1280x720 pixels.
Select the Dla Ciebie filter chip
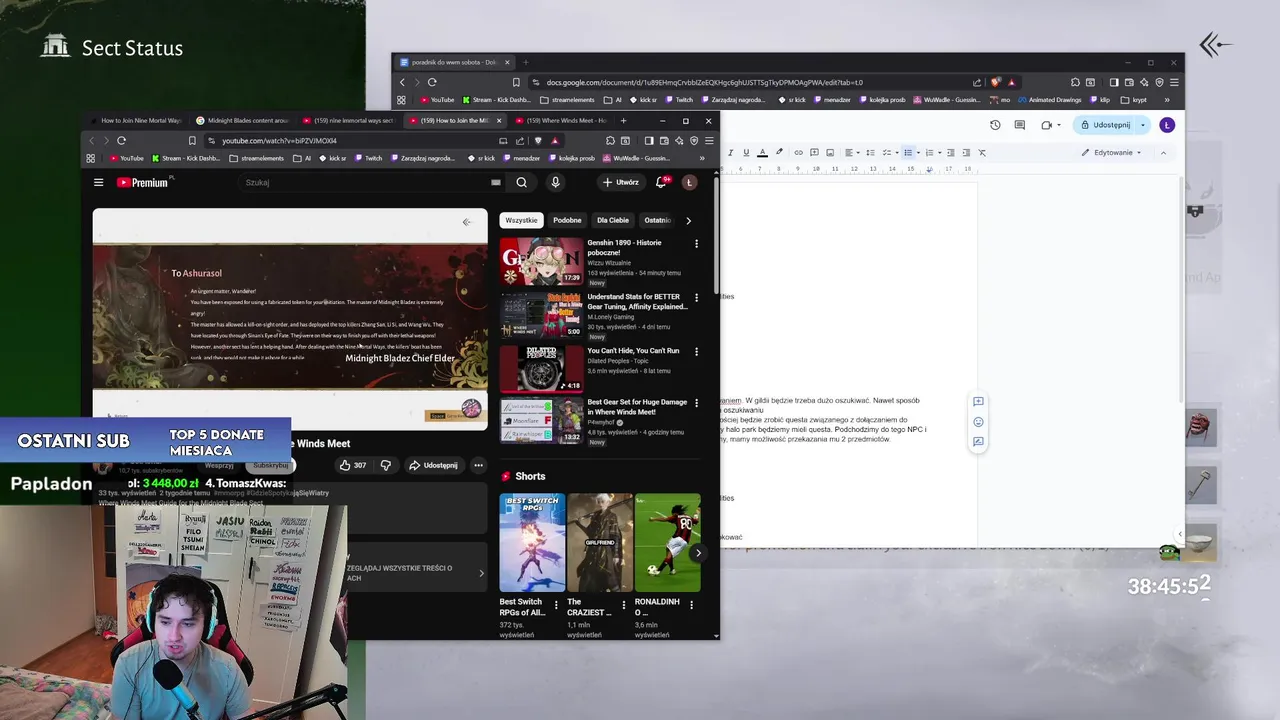[x=613, y=220]
